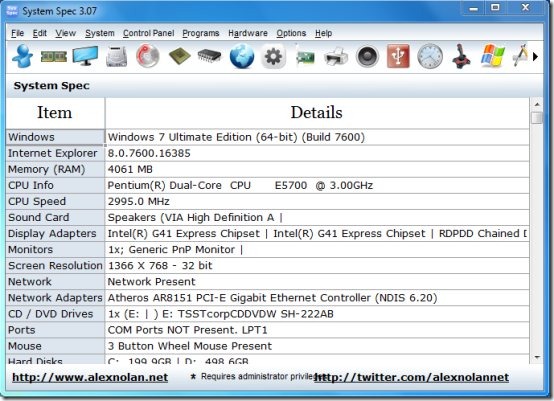Select the Memory (RAM) row label

click(55, 169)
